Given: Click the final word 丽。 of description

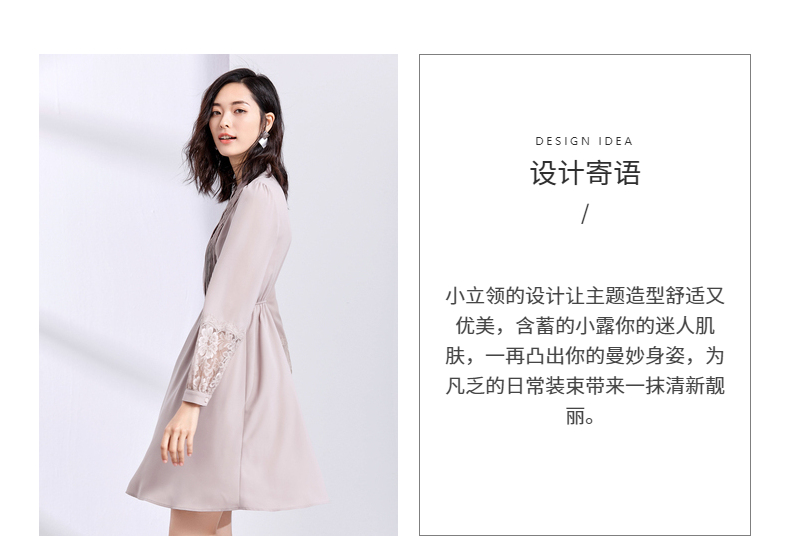Looking at the screenshot, I should 580,417.
